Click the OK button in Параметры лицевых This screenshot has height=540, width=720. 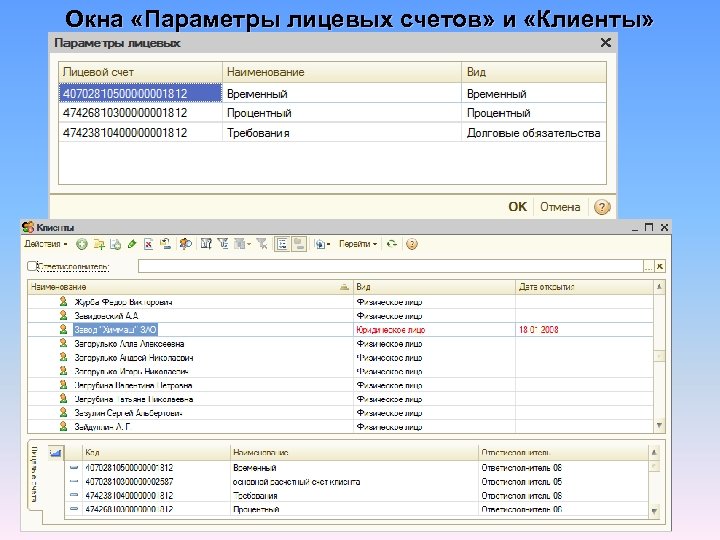pyautogui.click(x=518, y=207)
